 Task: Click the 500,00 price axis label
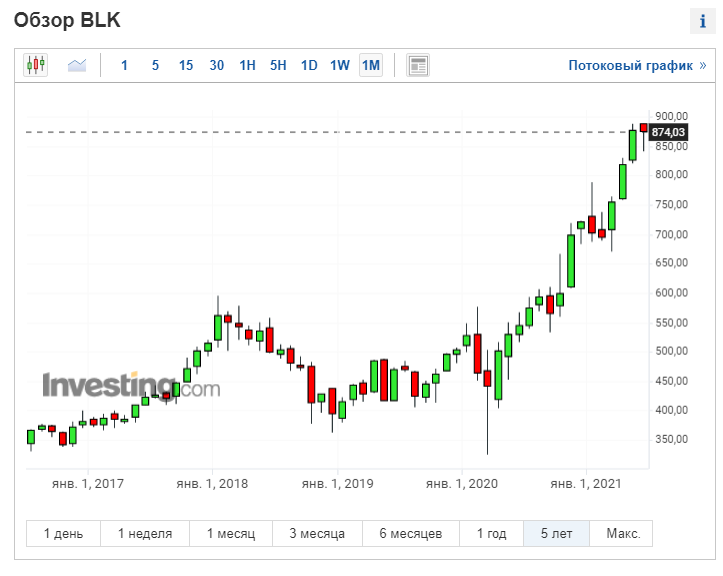pyautogui.click(x=671, y=351)
